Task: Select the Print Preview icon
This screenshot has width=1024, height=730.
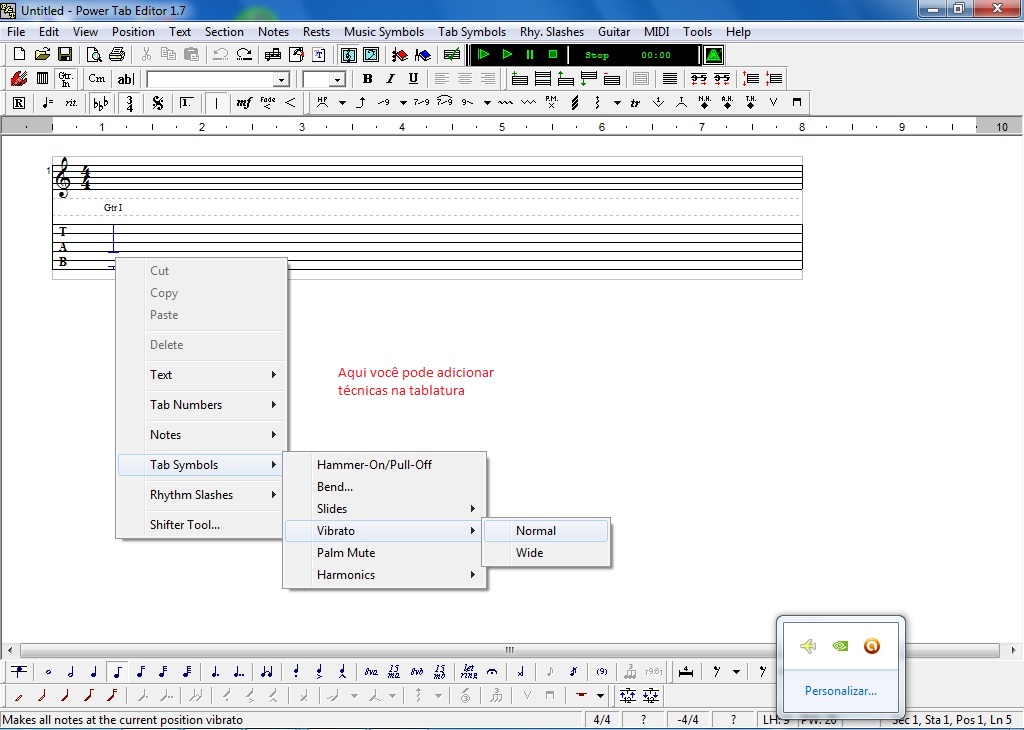Action: [95, 55]
